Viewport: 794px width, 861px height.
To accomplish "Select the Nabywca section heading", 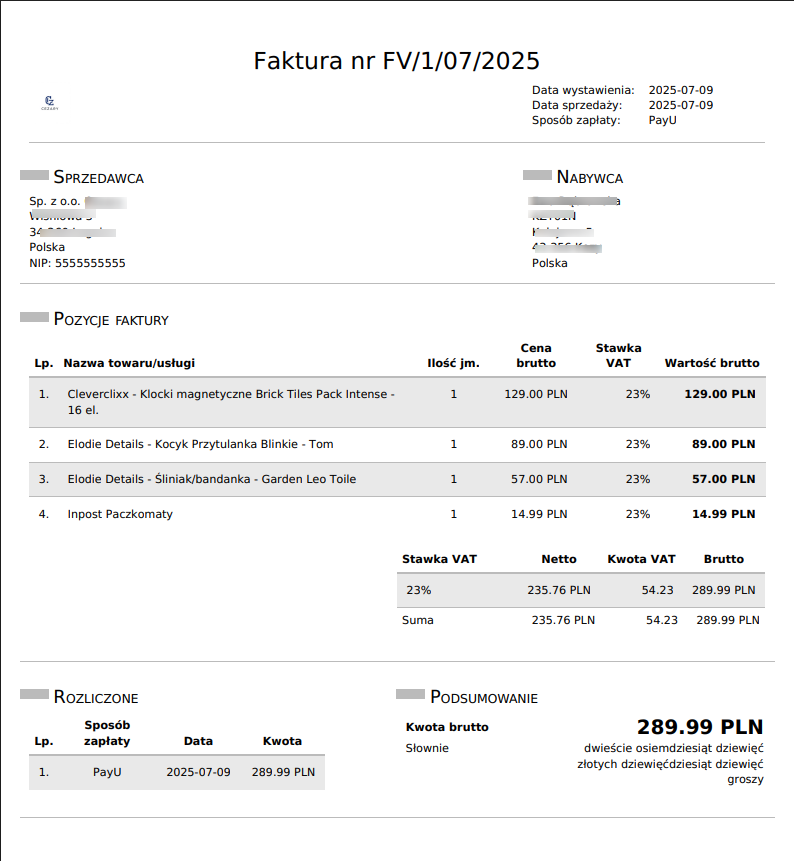I will [589, 178].
